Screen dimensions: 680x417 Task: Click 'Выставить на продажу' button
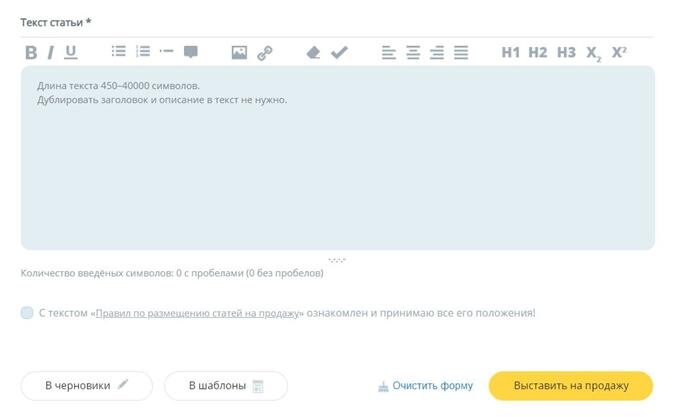point(571,385)
